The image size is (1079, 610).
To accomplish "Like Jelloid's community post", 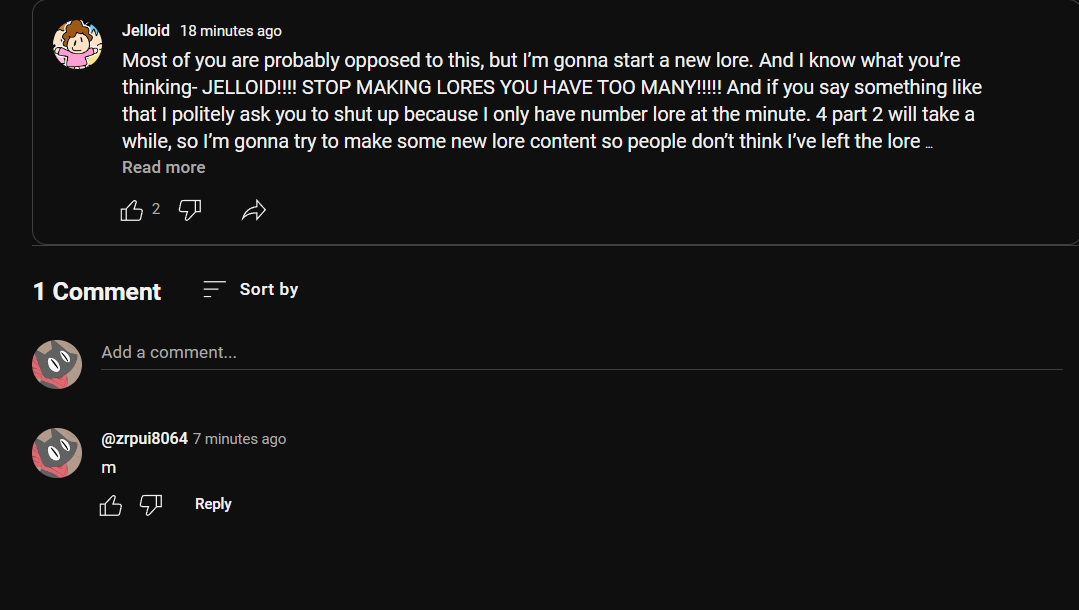I will tap(132, 210).
